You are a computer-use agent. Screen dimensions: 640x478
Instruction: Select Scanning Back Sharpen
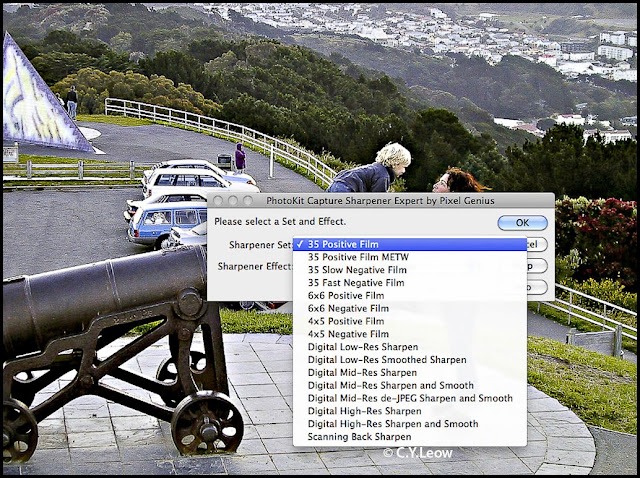pyautogui.click(x=410, y=437)
